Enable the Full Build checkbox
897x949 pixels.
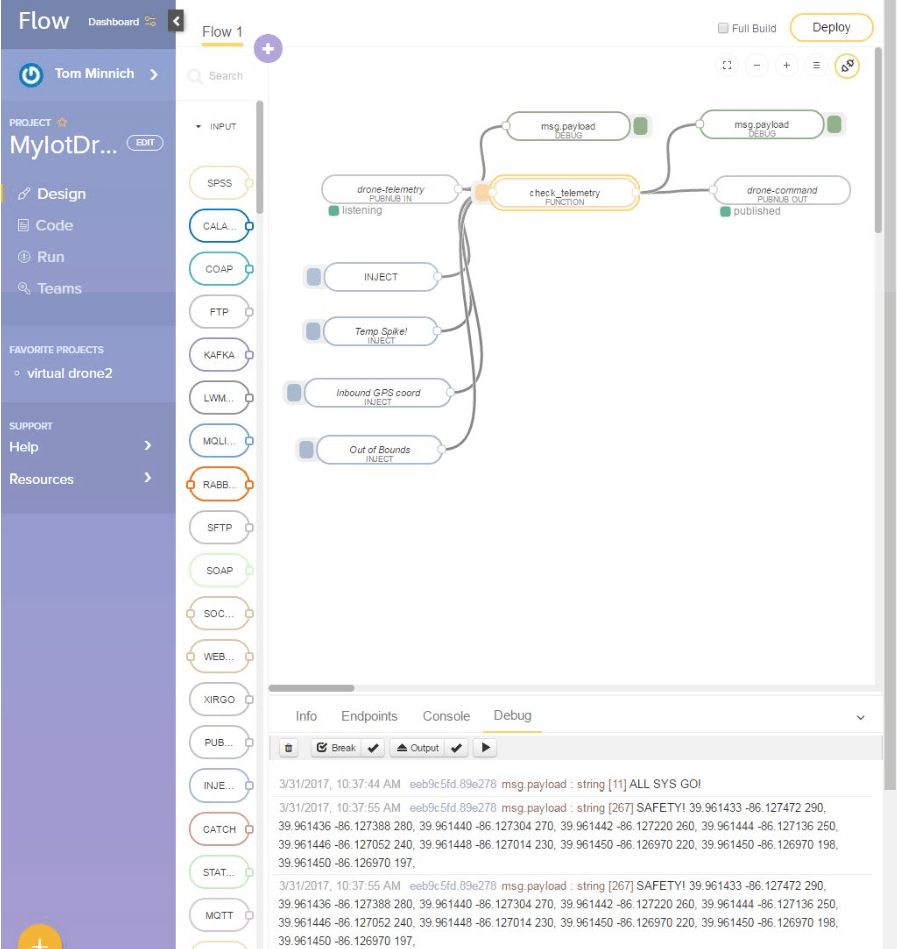723,28
